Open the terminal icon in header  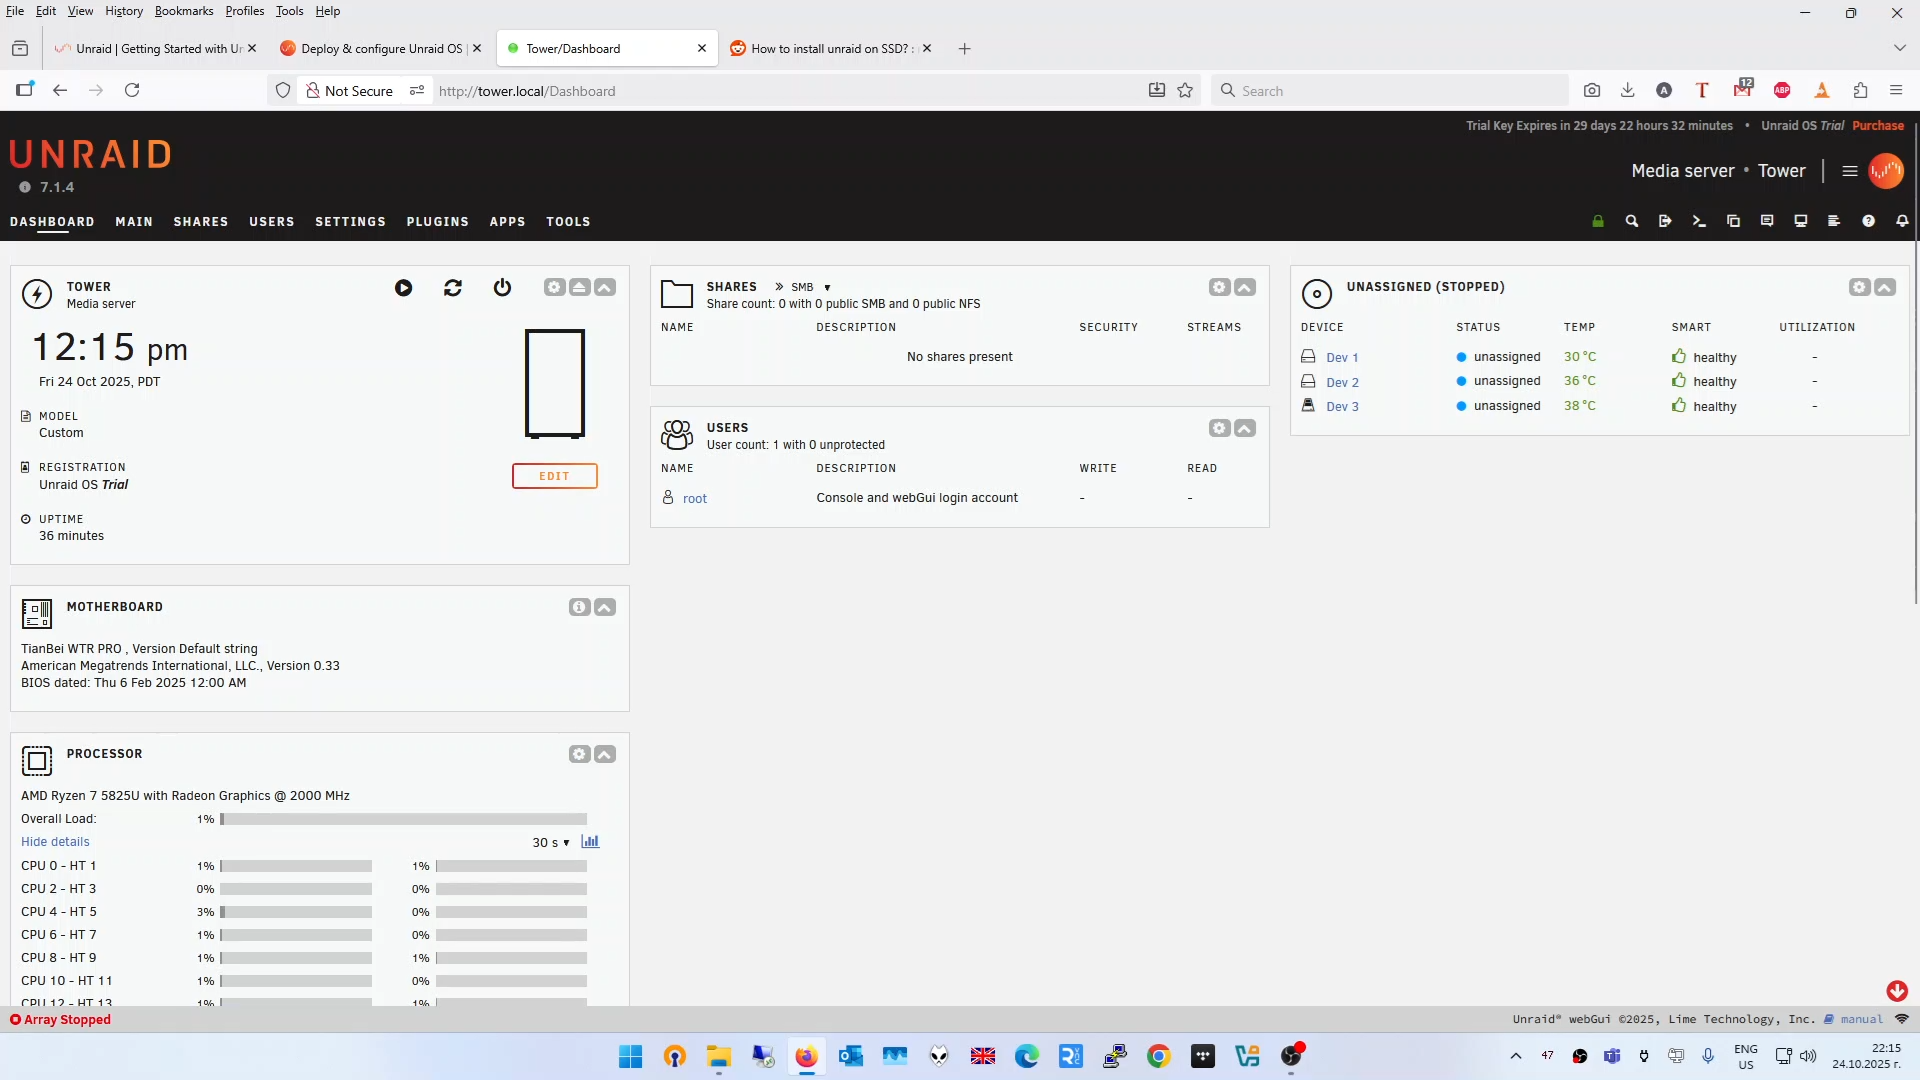1699,221
